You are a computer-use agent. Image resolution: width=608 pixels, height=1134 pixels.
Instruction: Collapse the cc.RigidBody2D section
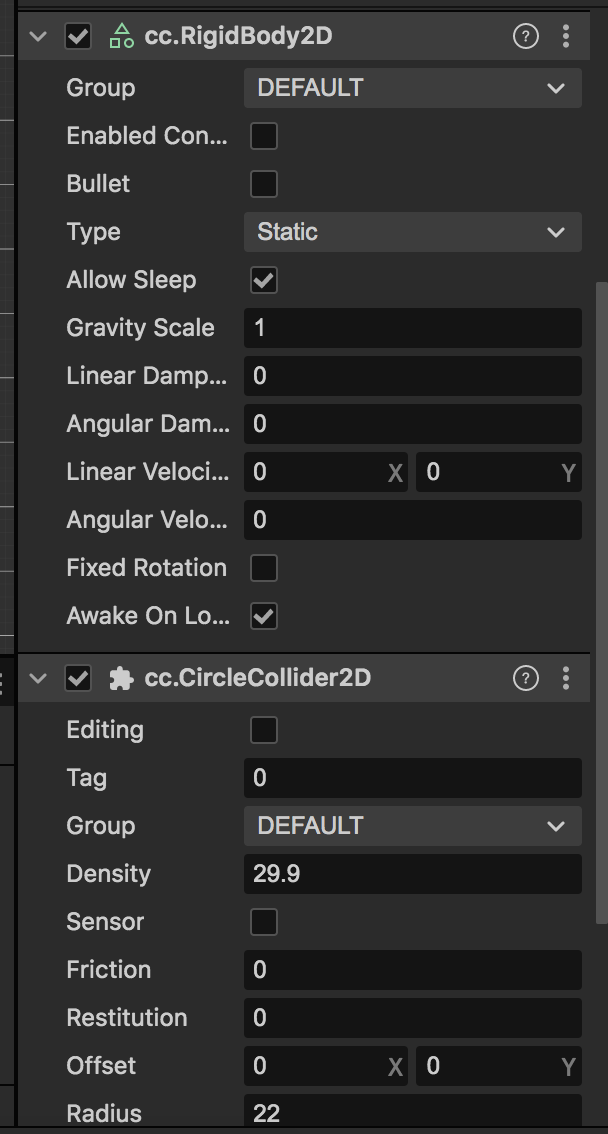(x=38, y=36)
